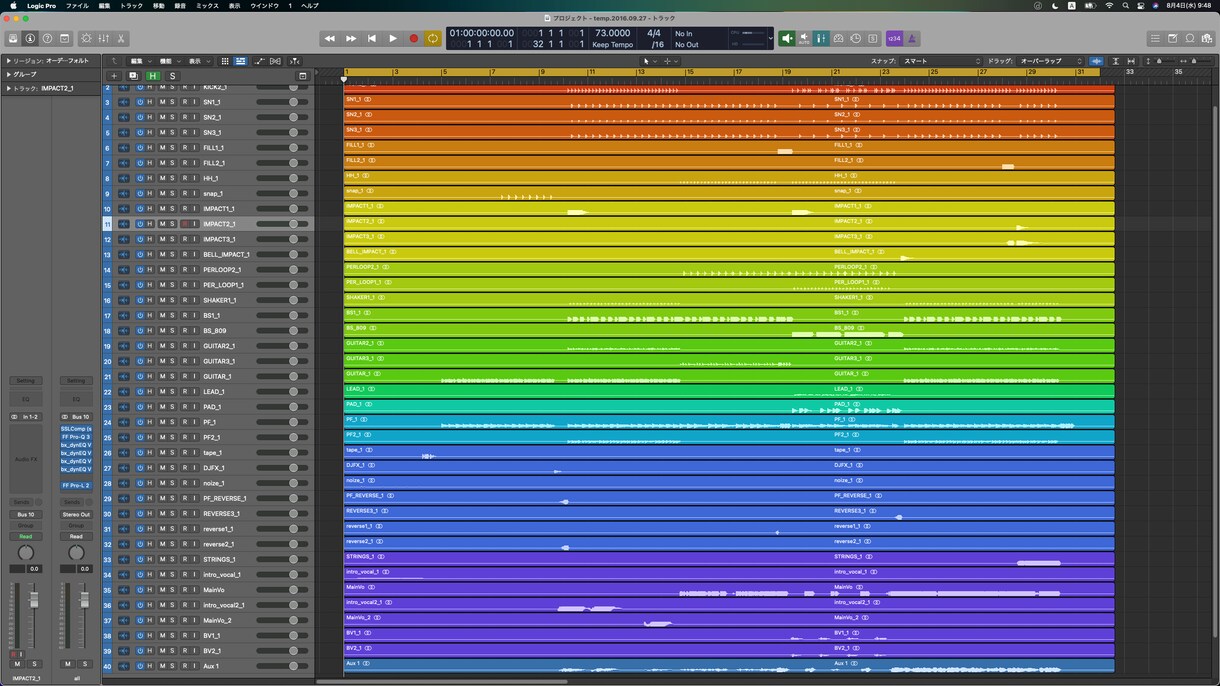Open the トラック menu
The height and width of the screenshot is (686, 1220).
131,6
